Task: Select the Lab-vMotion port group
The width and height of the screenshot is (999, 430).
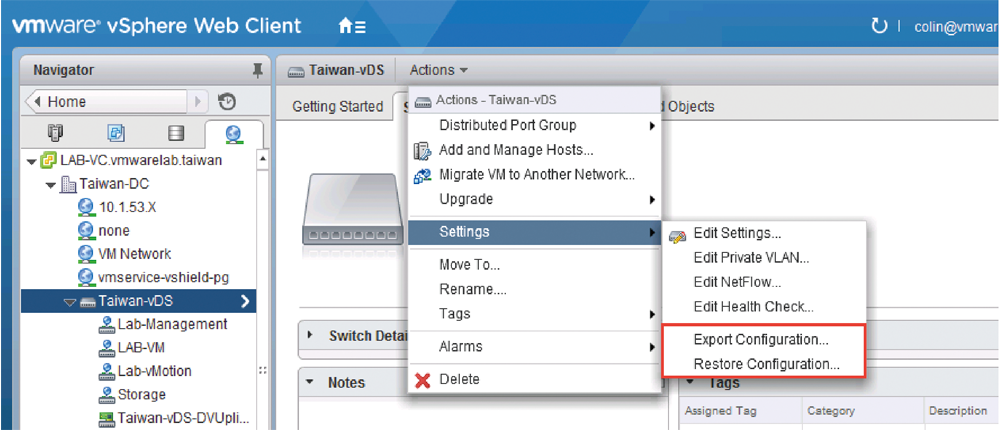Action: (155, 371)
